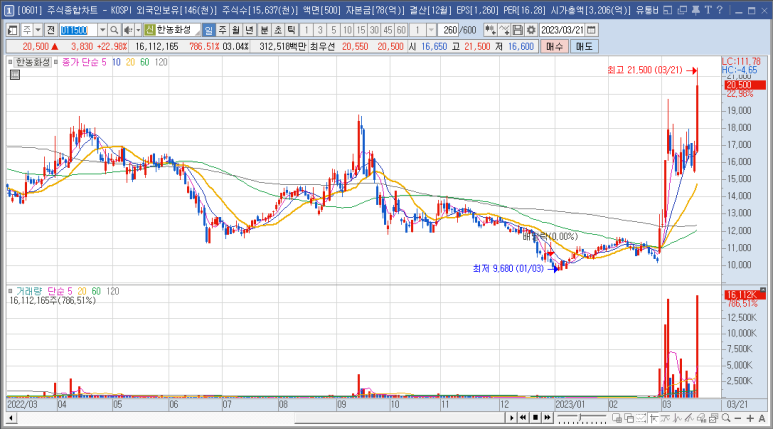Open stock search with the magnifier icon
Viewport: 773px width, 429px height.
click(114, 30)
